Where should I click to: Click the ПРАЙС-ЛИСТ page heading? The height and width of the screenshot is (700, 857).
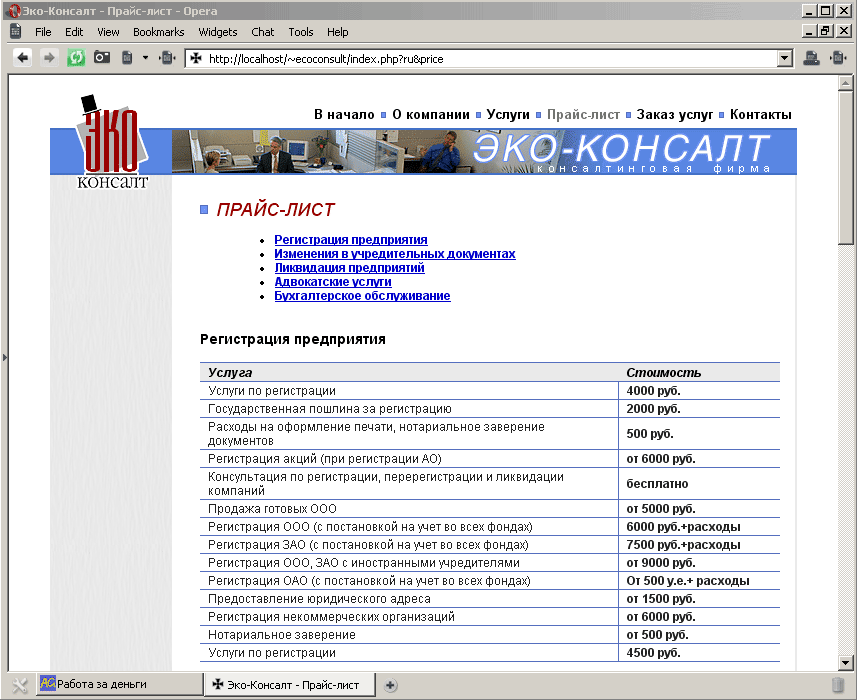click(x=275, y=209)
